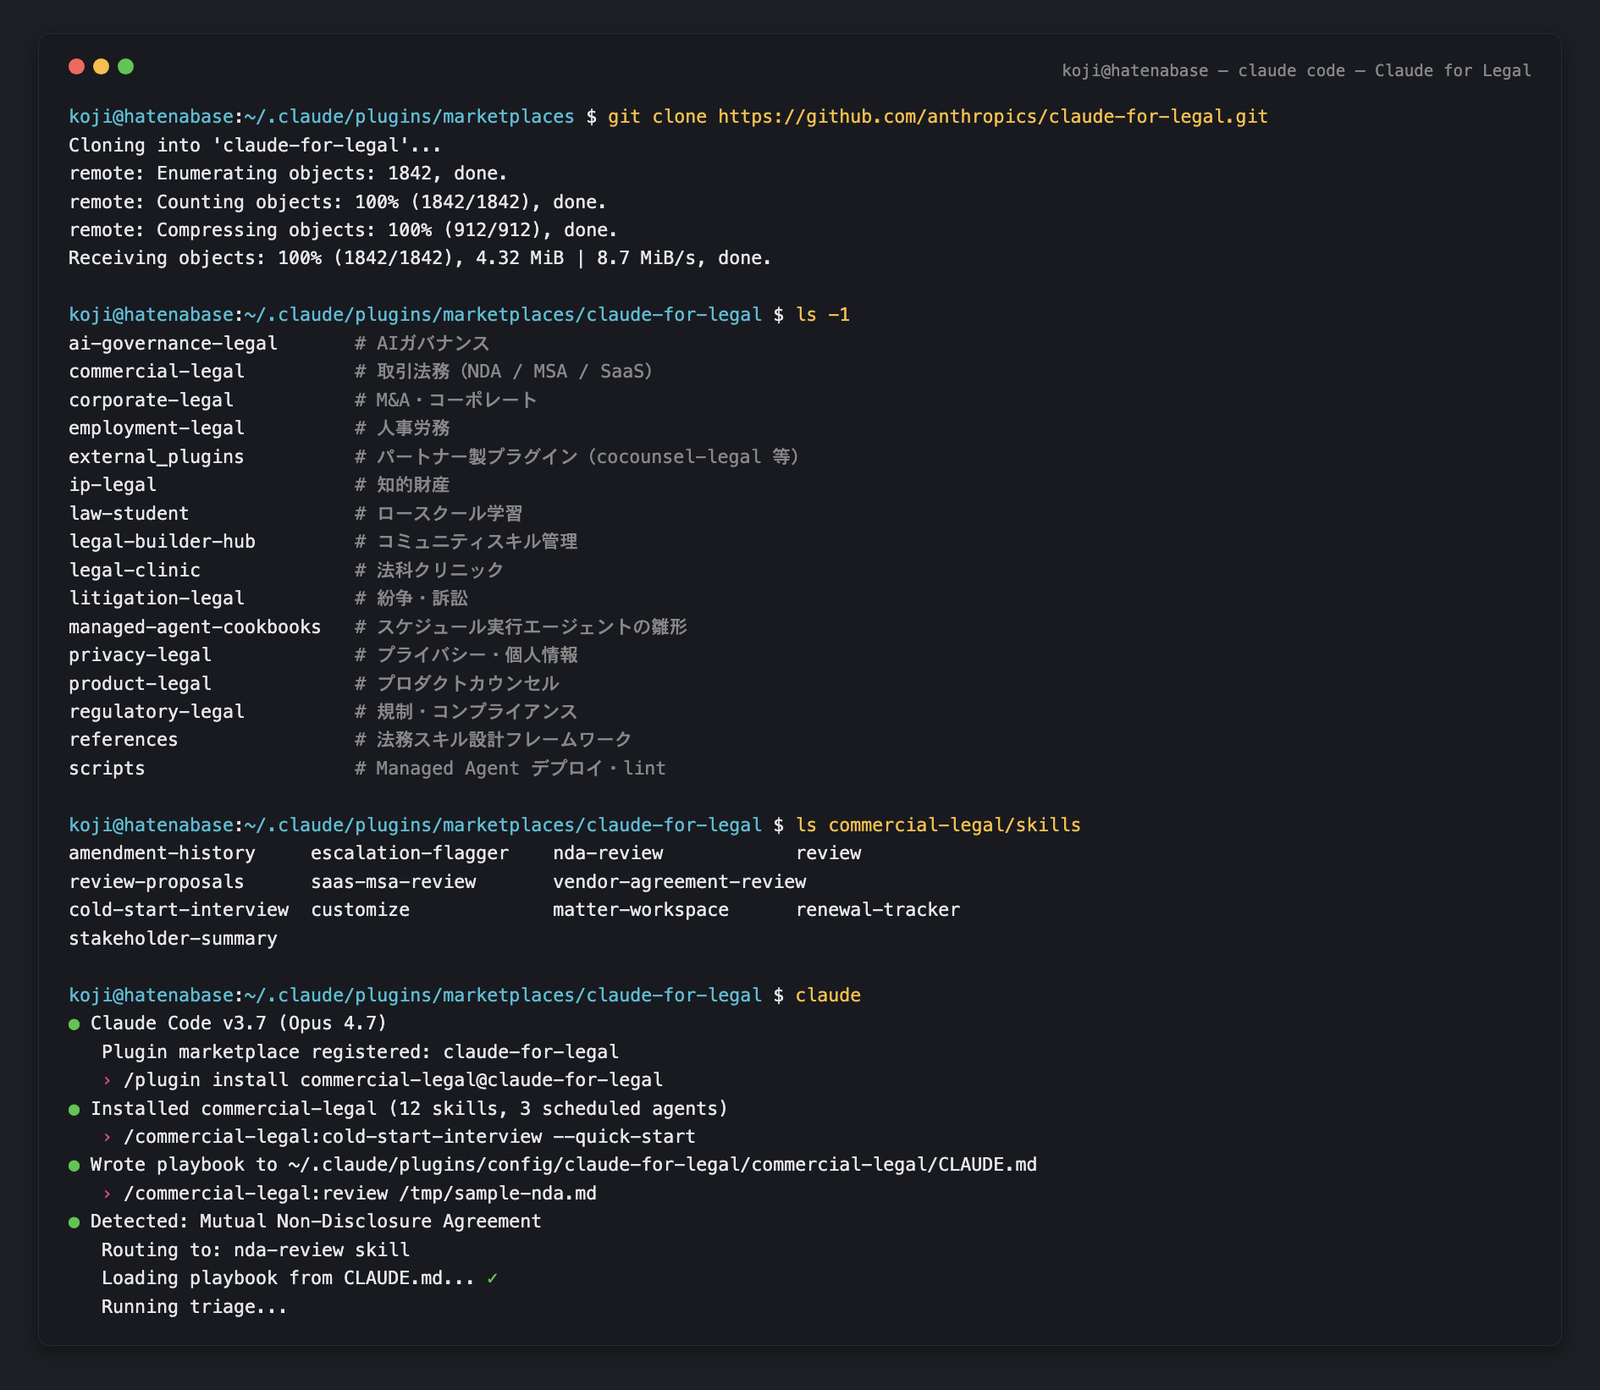The width and height of the screenshot is (1600, 1390).
Task: Click the 'Managed Agent' lint comment
Action: [510, 768]
